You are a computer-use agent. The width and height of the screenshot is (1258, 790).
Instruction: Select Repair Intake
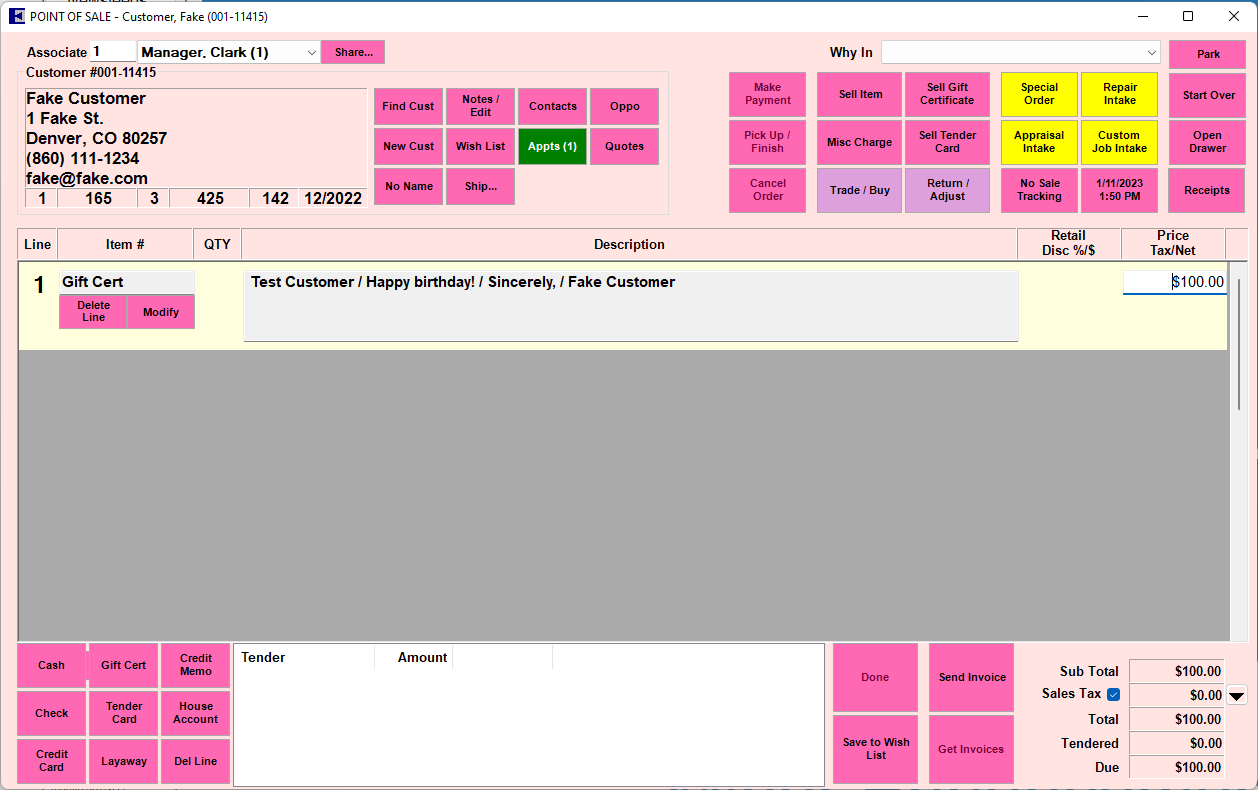(x=1119, y=94)
